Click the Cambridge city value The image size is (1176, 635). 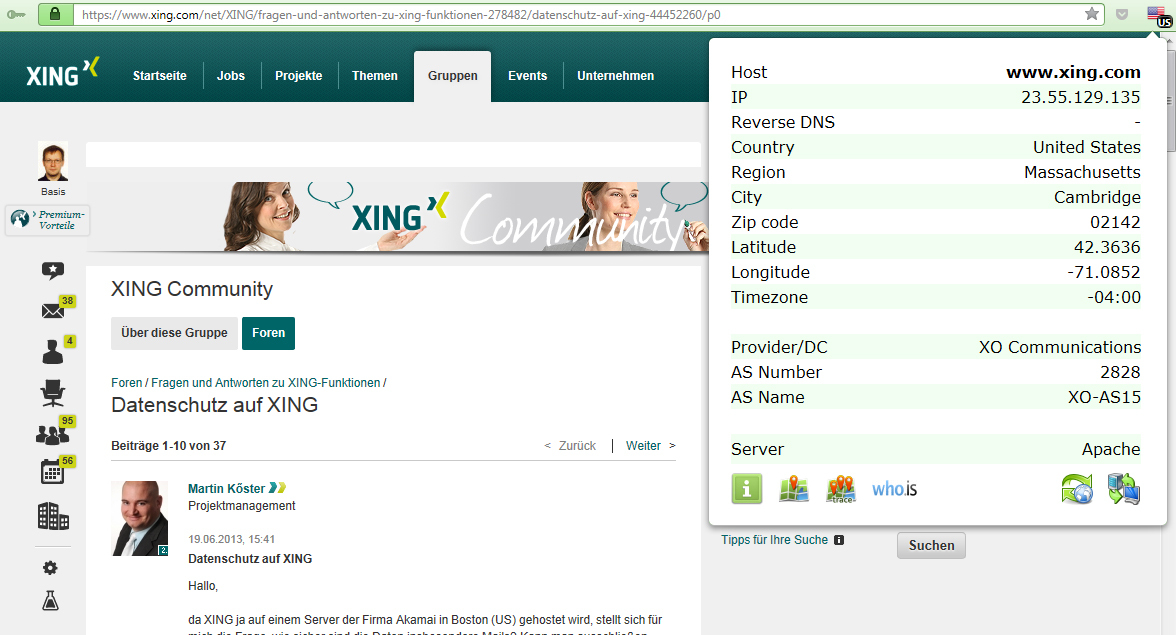point(1097,197)
